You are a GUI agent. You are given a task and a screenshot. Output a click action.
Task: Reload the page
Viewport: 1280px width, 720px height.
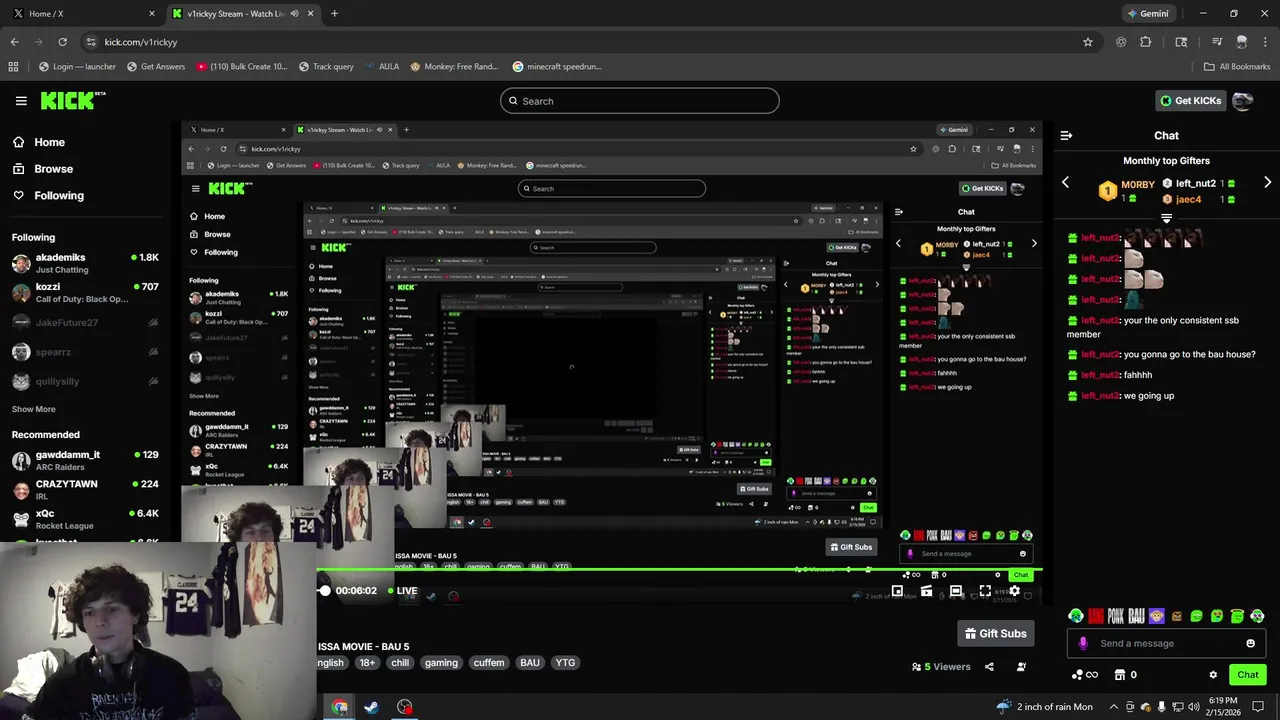click(62, 42)
